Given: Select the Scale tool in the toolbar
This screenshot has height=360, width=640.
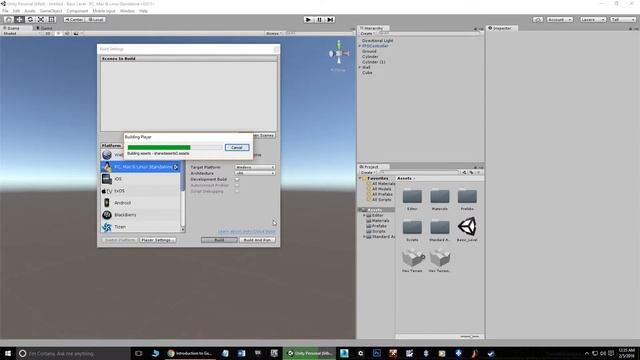Looking at the screenshot, I should click(x=41, y=20).
